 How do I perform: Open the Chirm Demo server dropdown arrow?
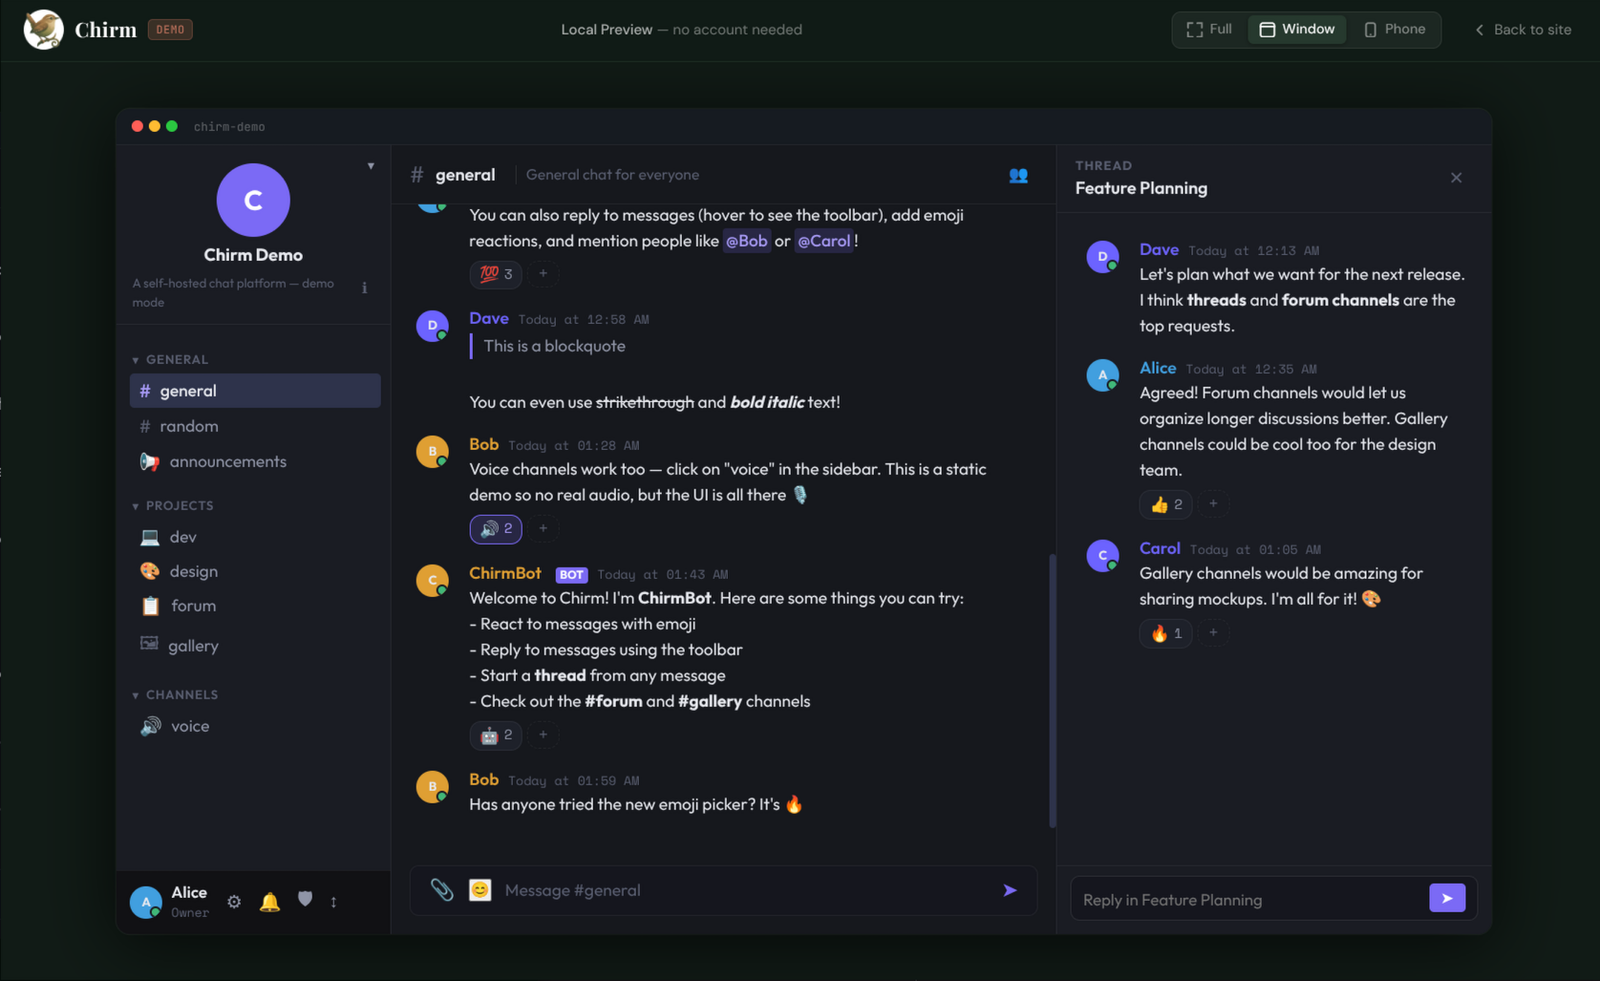371,166
